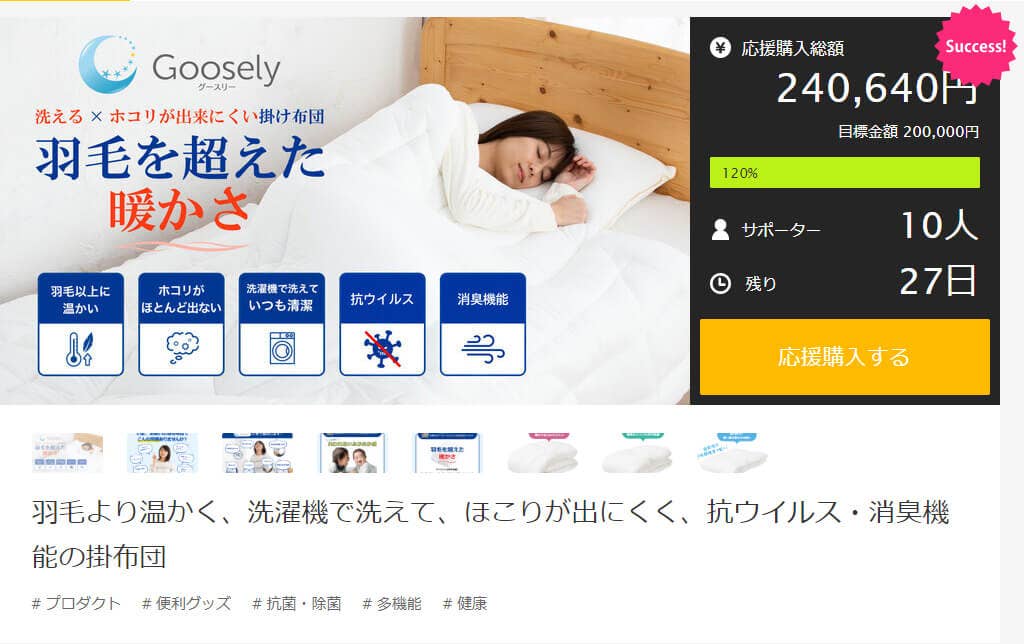Click the clock icon next to 残り
This screenshot has height=644, width=1024.
coord(720,283)
